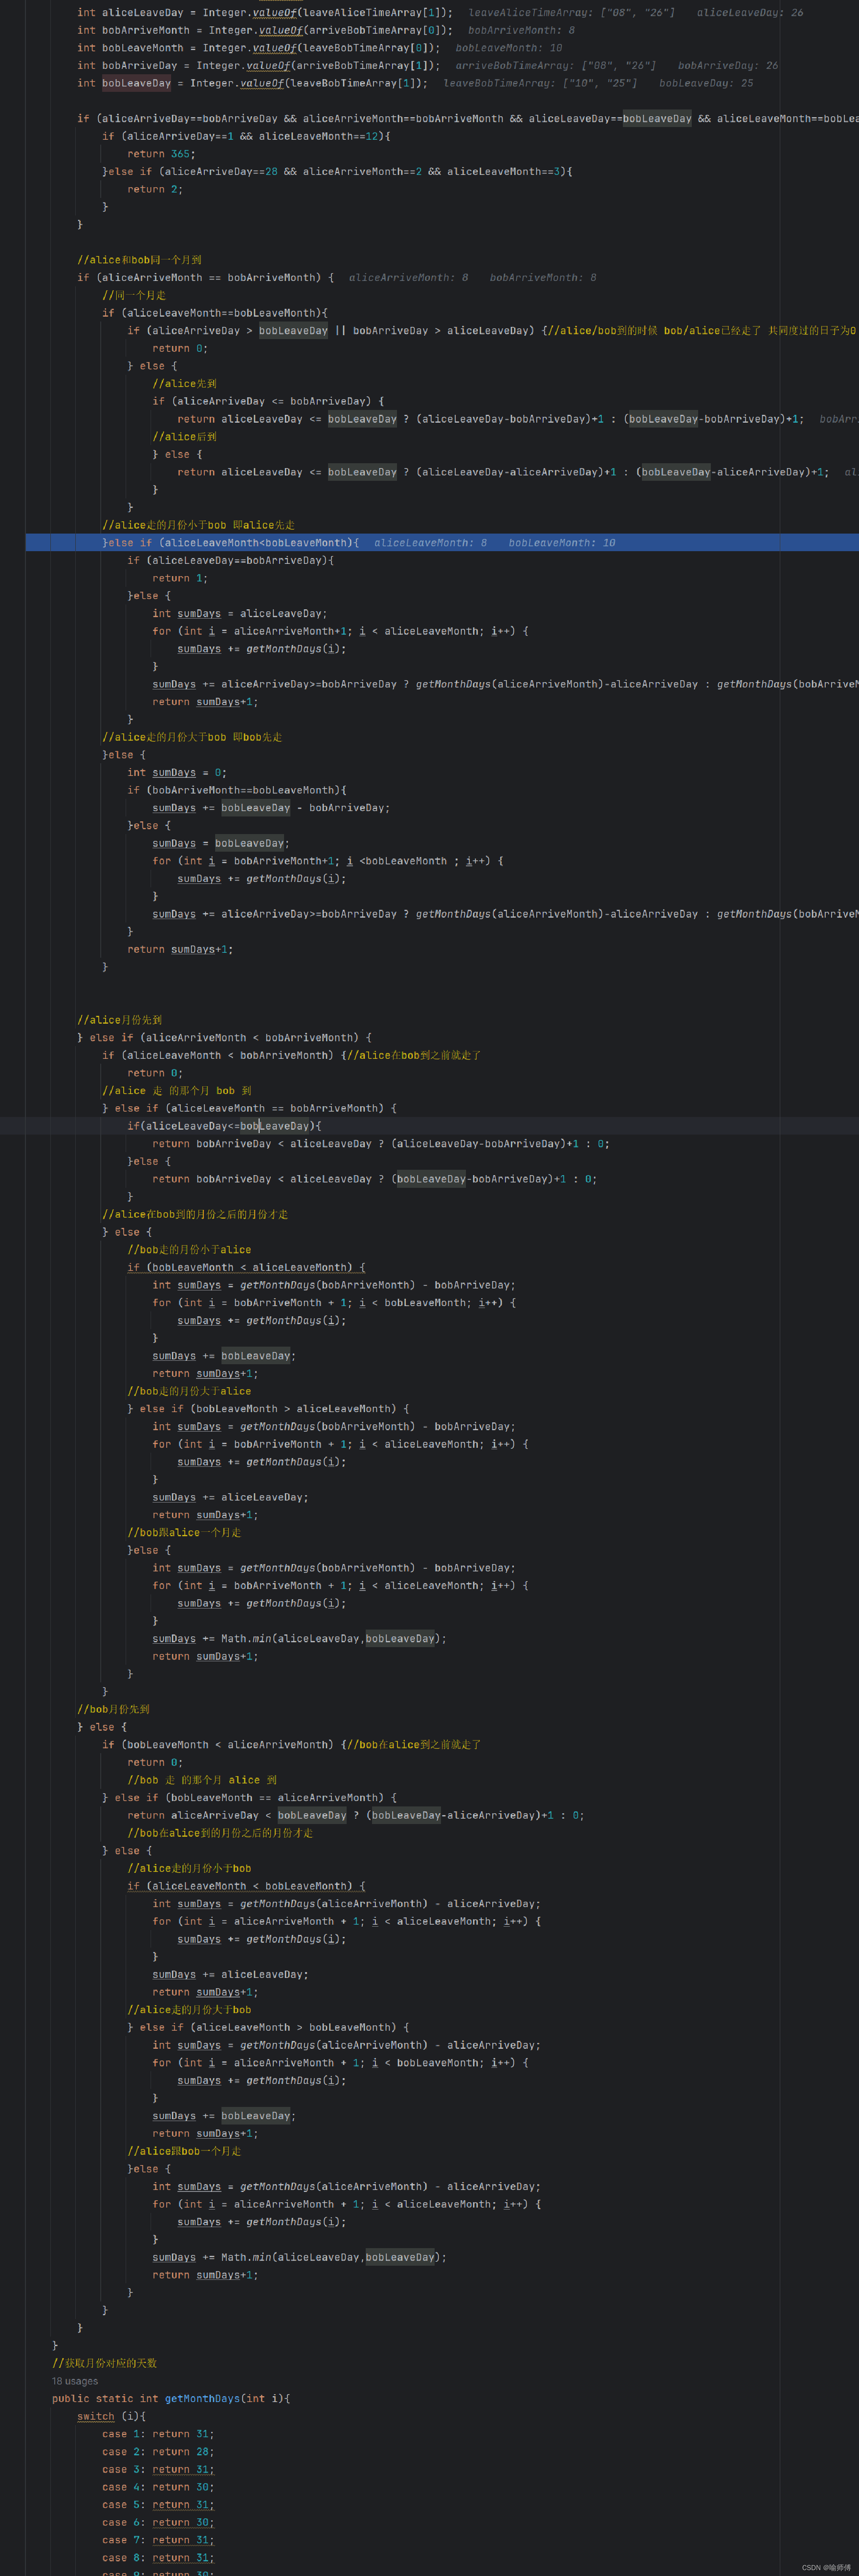Click 'if(aliceLeaveDay<=bobLeaveDay){' line with caret

coord(224,1126)
